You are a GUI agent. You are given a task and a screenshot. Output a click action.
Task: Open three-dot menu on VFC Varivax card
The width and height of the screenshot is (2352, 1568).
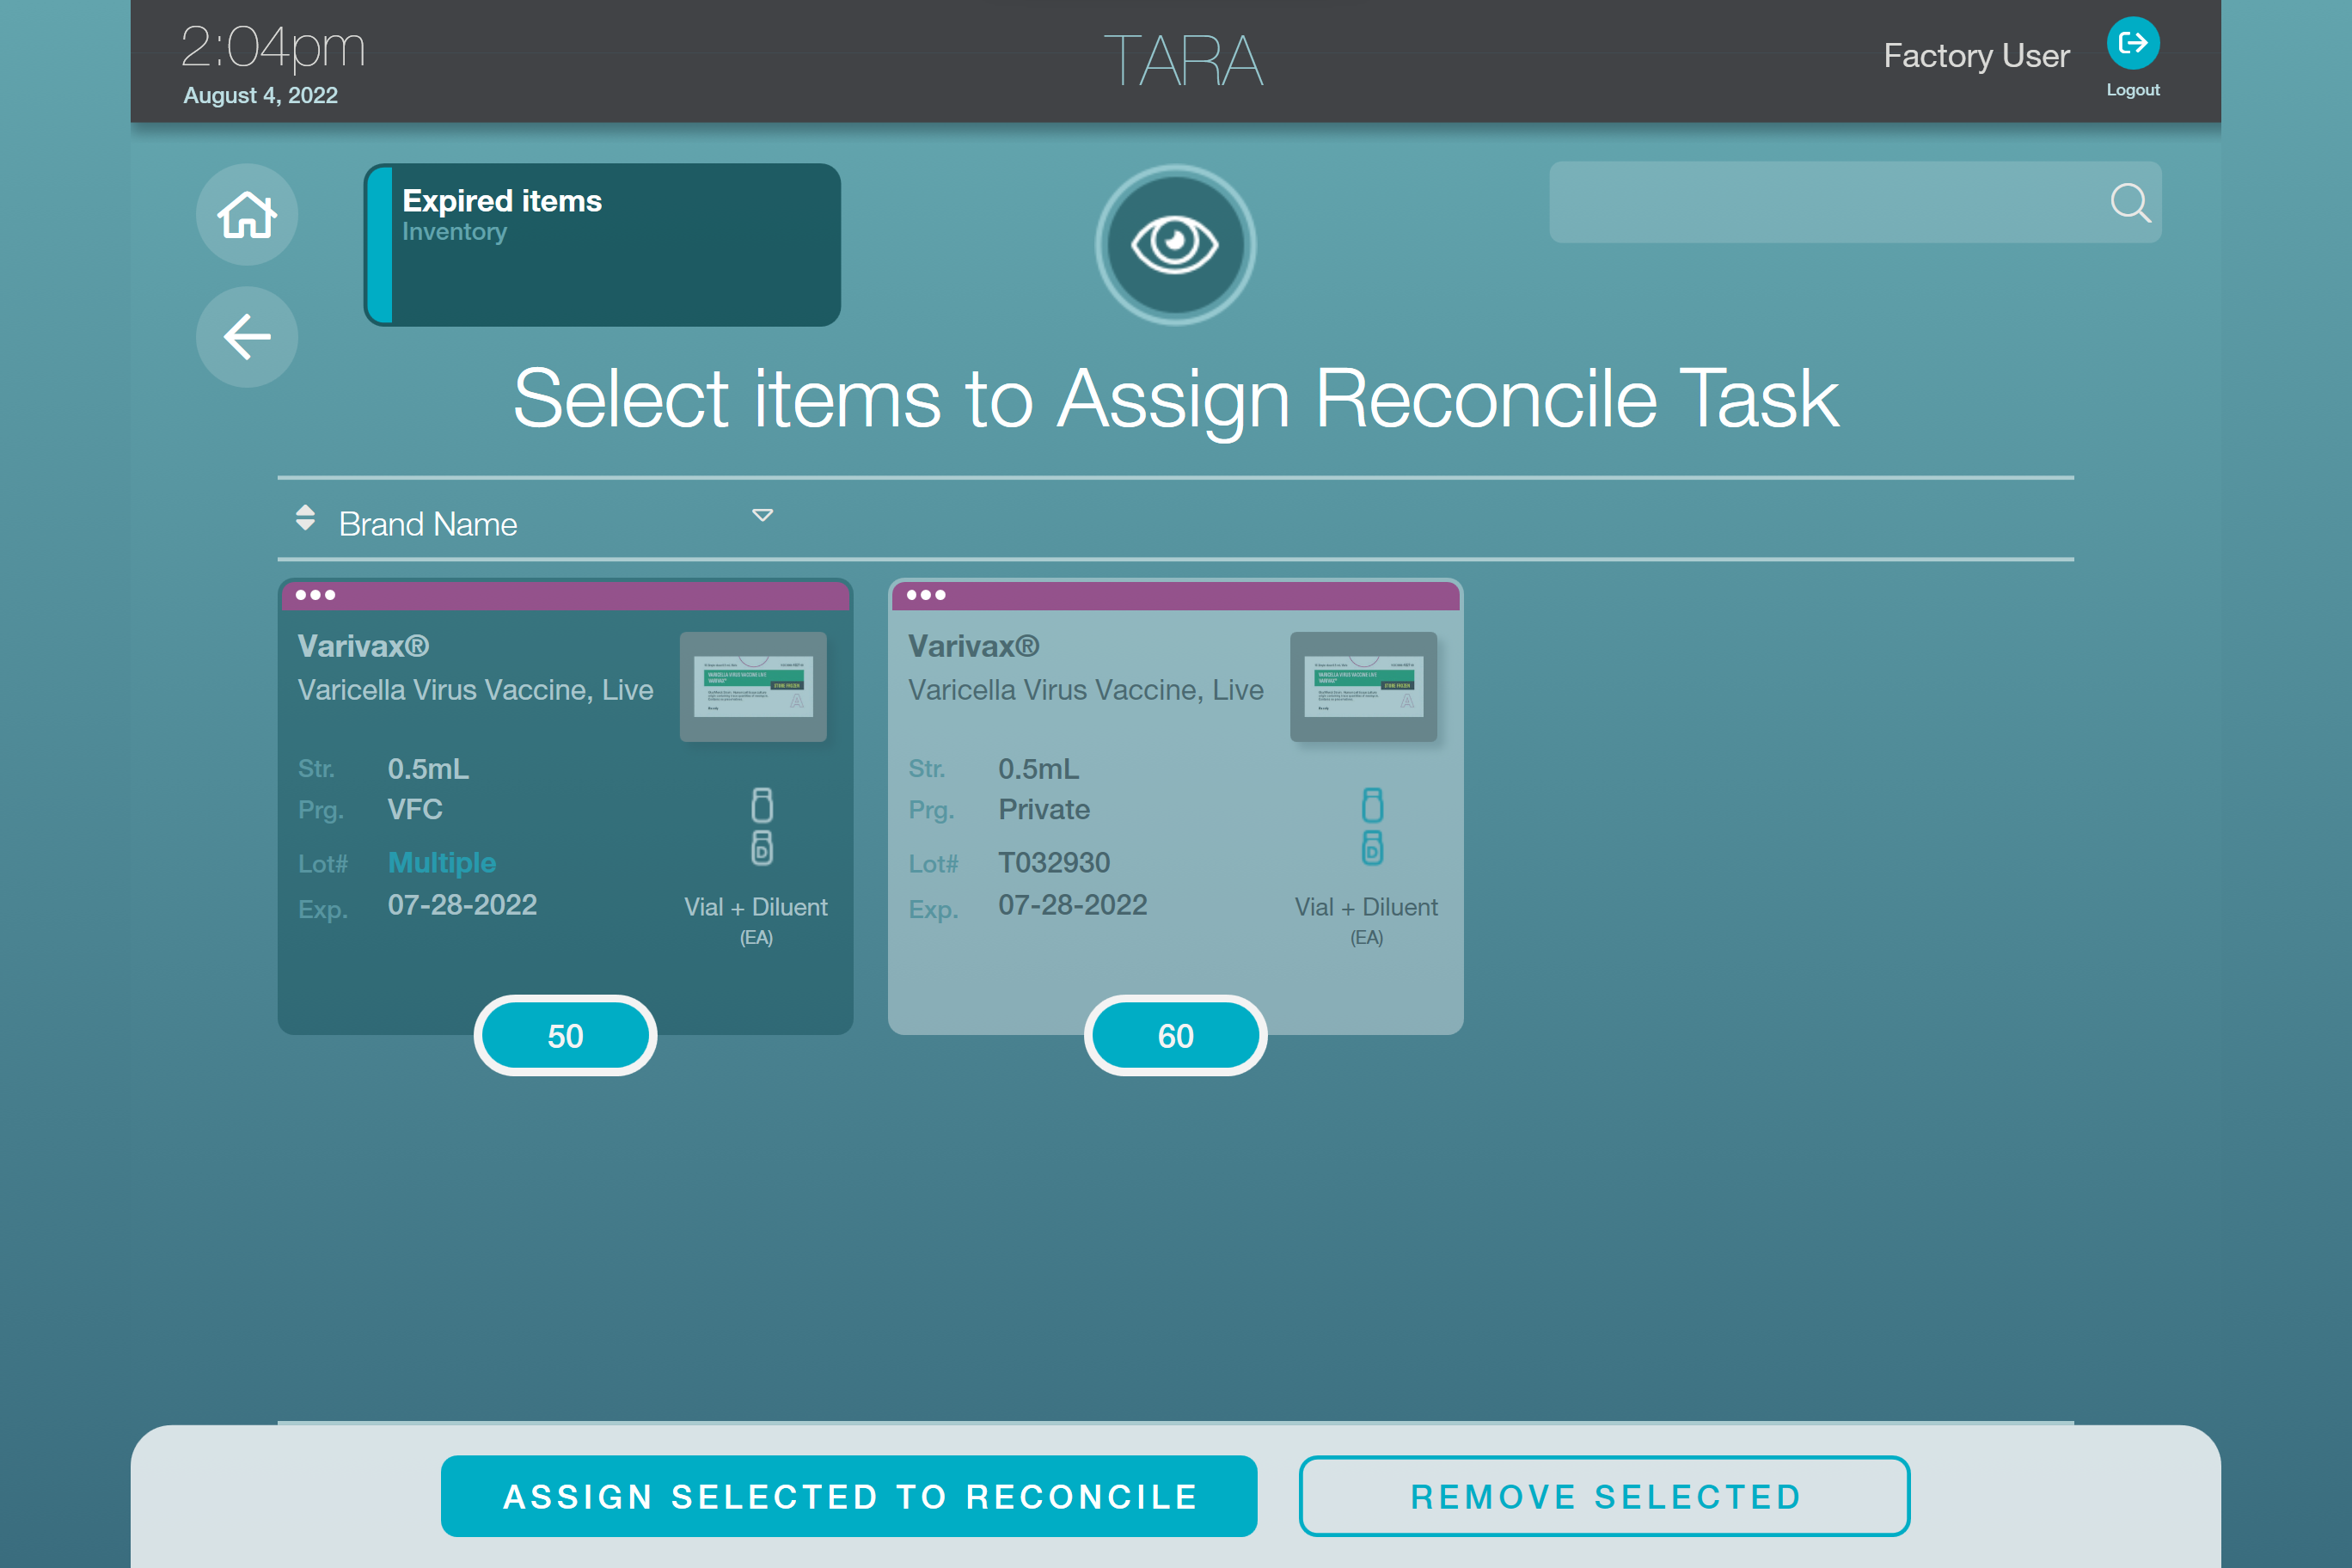pos(315,595)
